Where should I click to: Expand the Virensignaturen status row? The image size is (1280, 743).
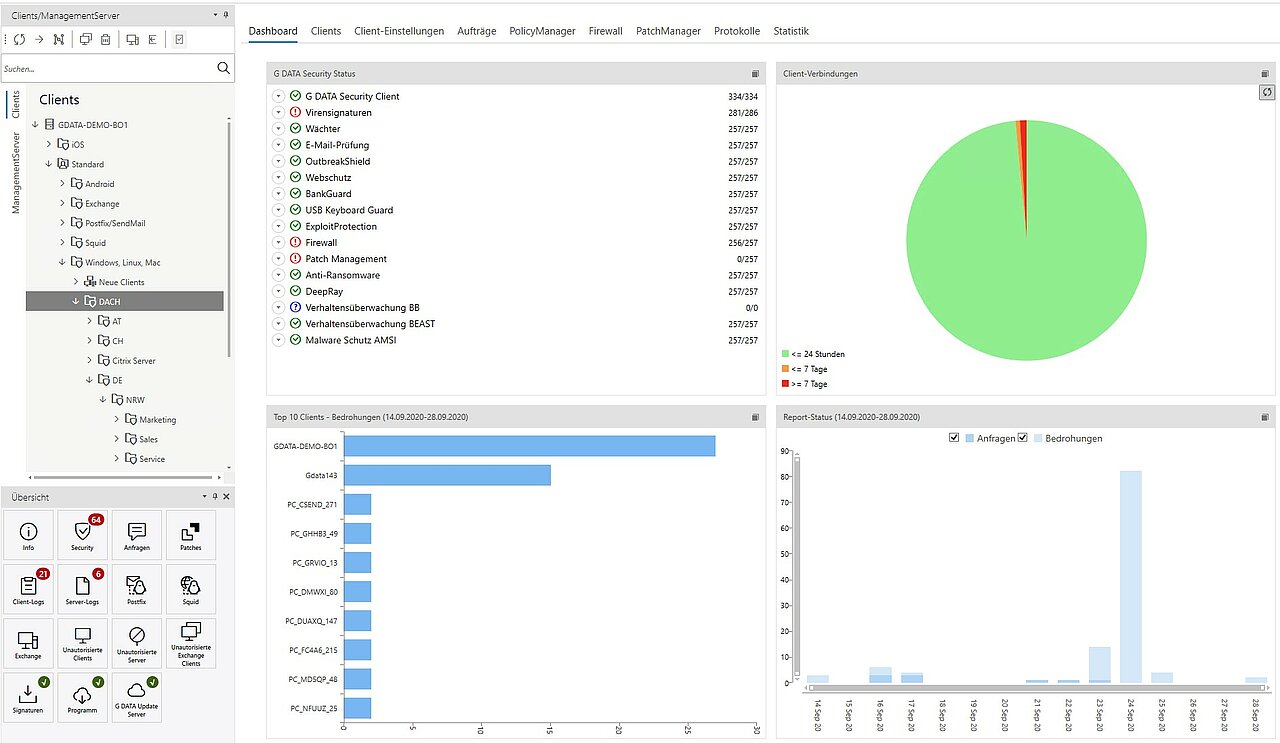(278, 113)
